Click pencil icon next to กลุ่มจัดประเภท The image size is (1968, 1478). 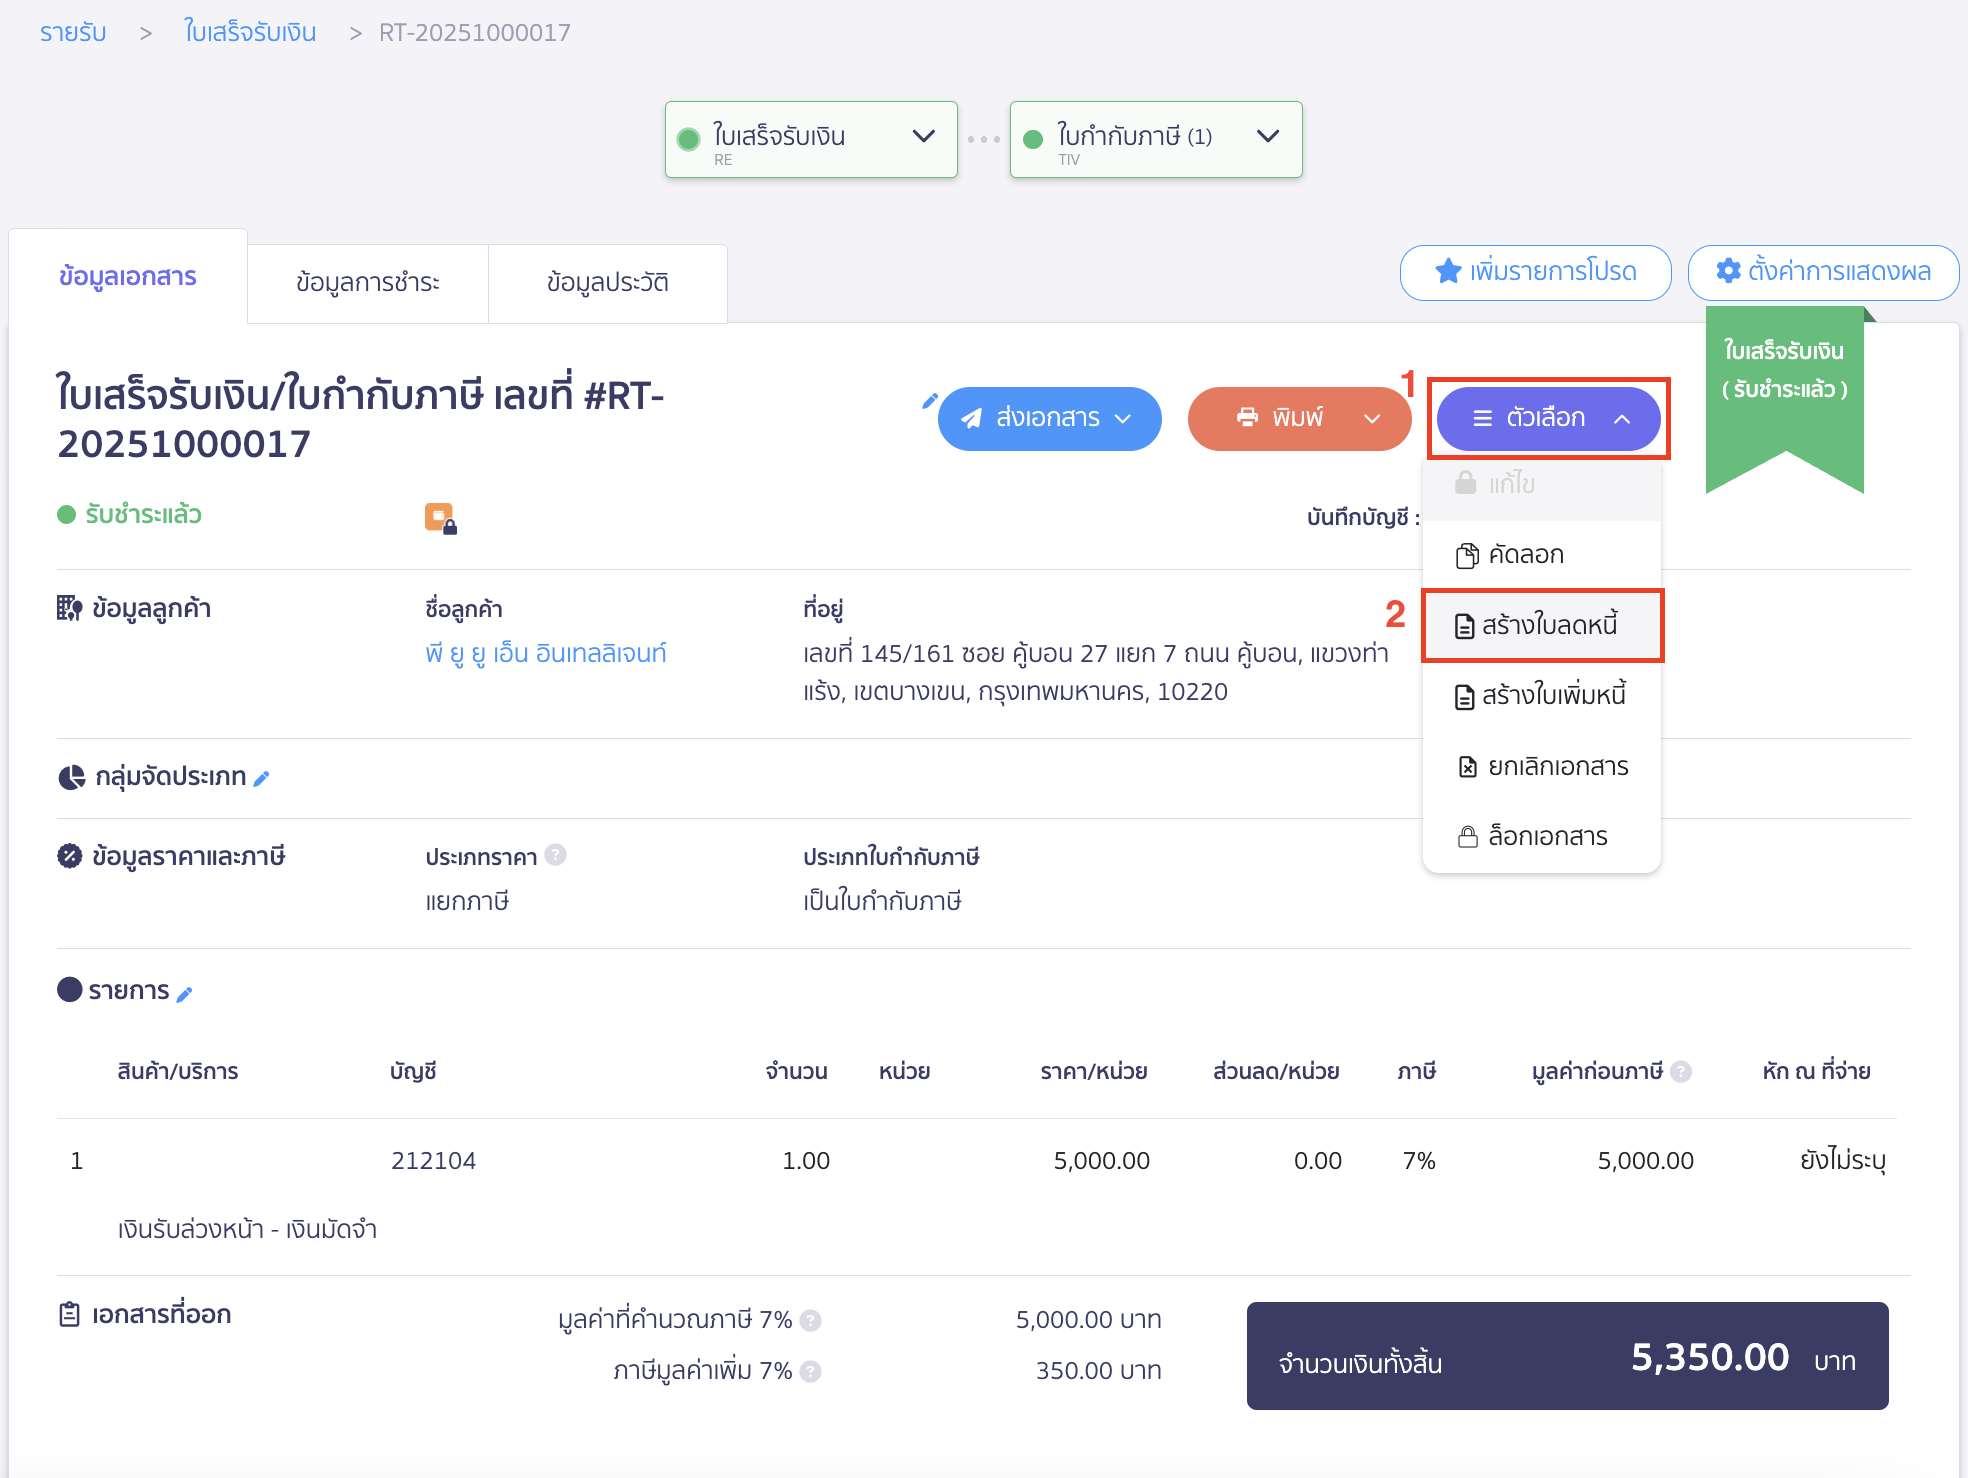pyautogui.click(x=262, y=779)
